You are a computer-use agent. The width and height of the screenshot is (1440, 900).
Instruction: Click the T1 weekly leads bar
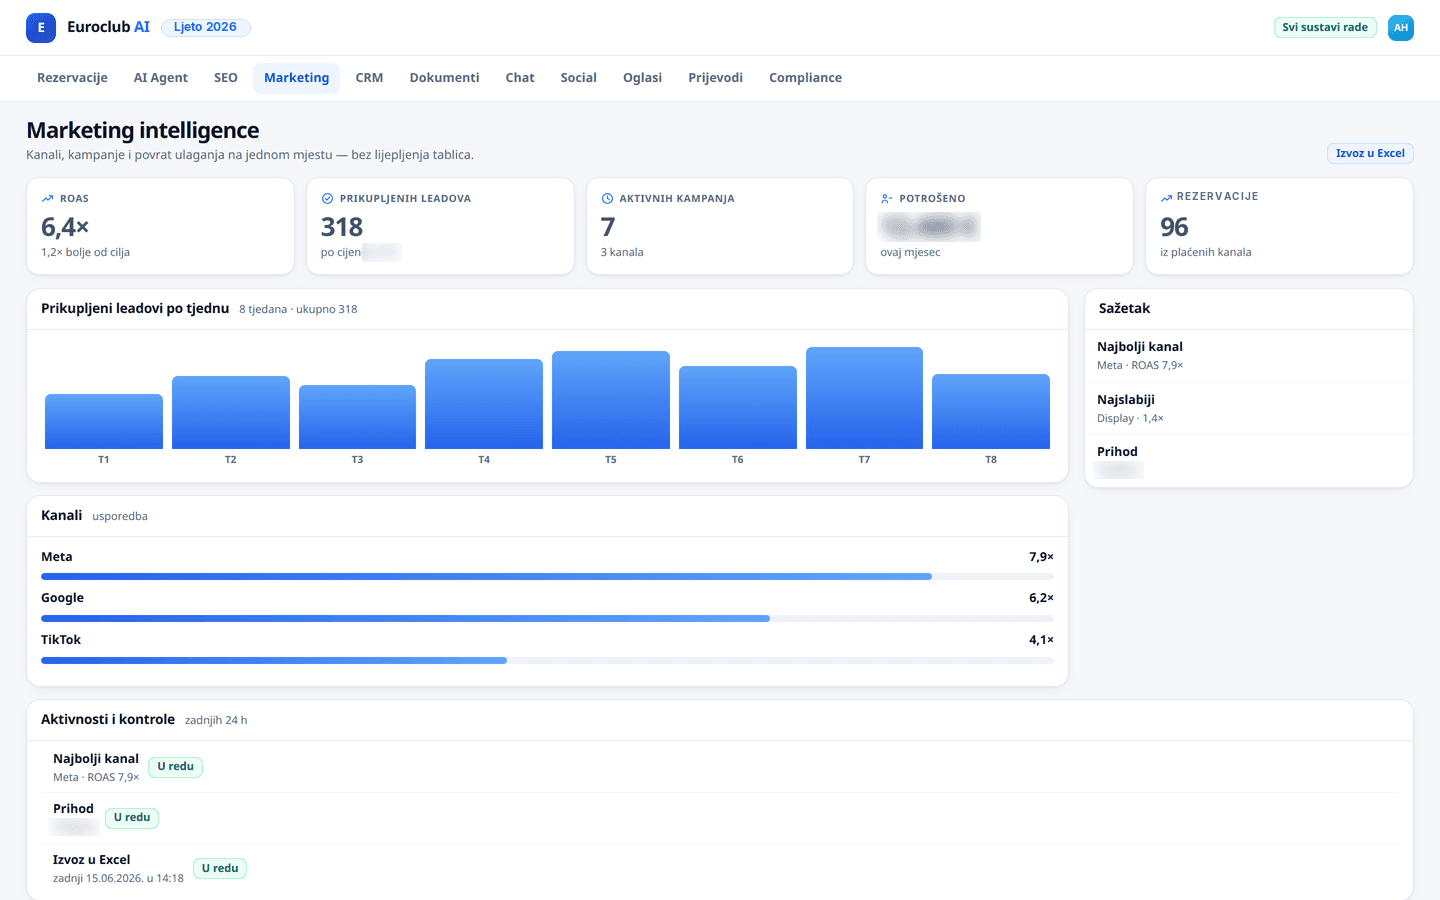104,421
